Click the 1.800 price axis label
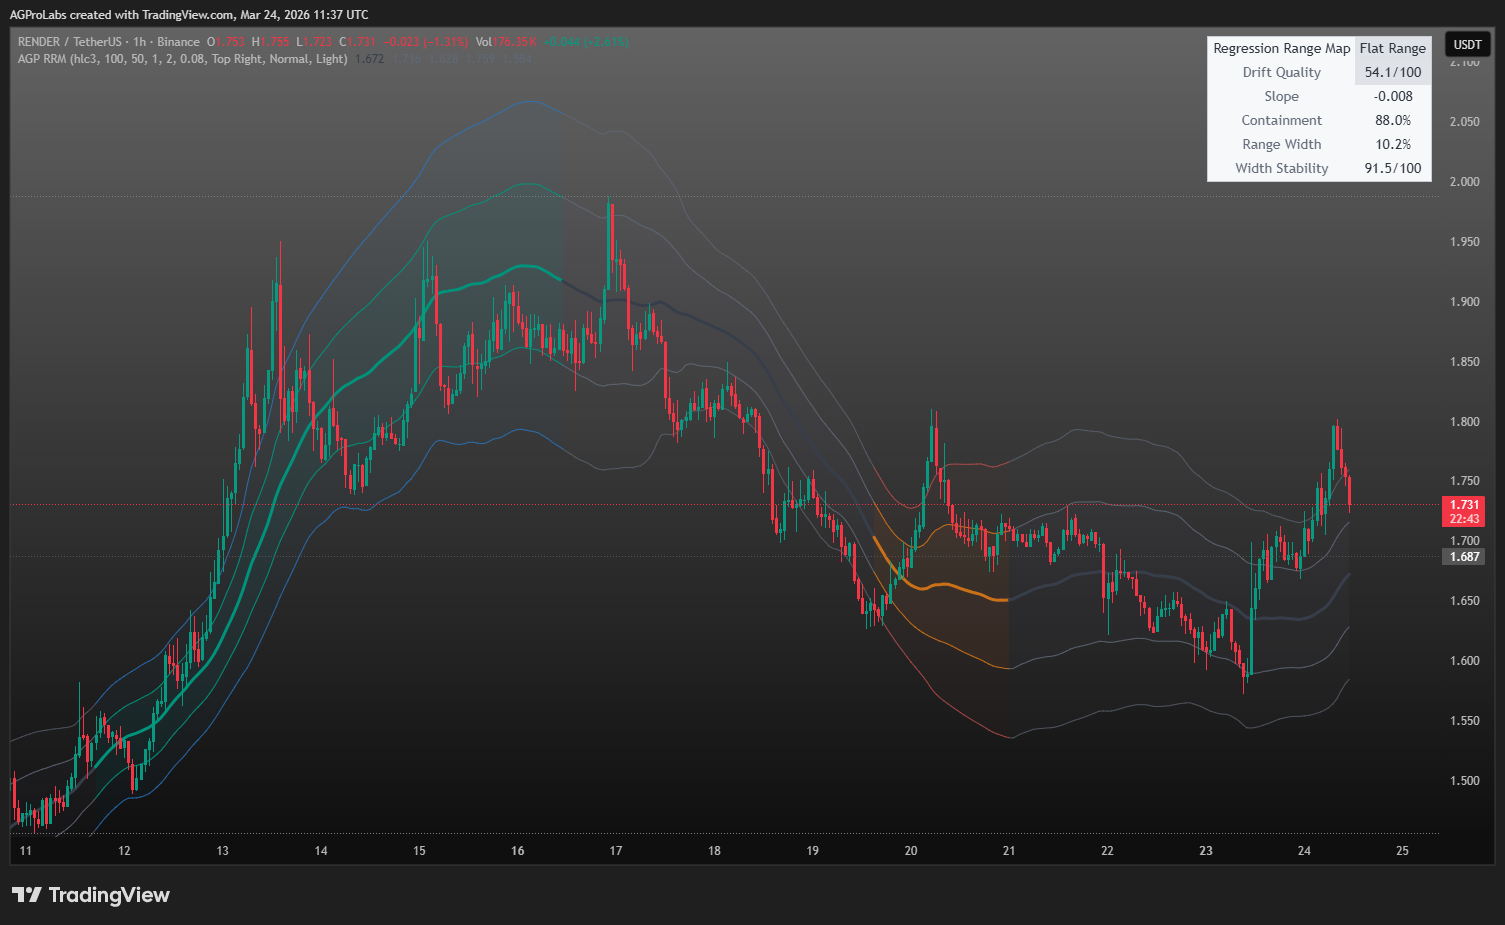Screen dimensions: 1505x925 click(1464, 422)
